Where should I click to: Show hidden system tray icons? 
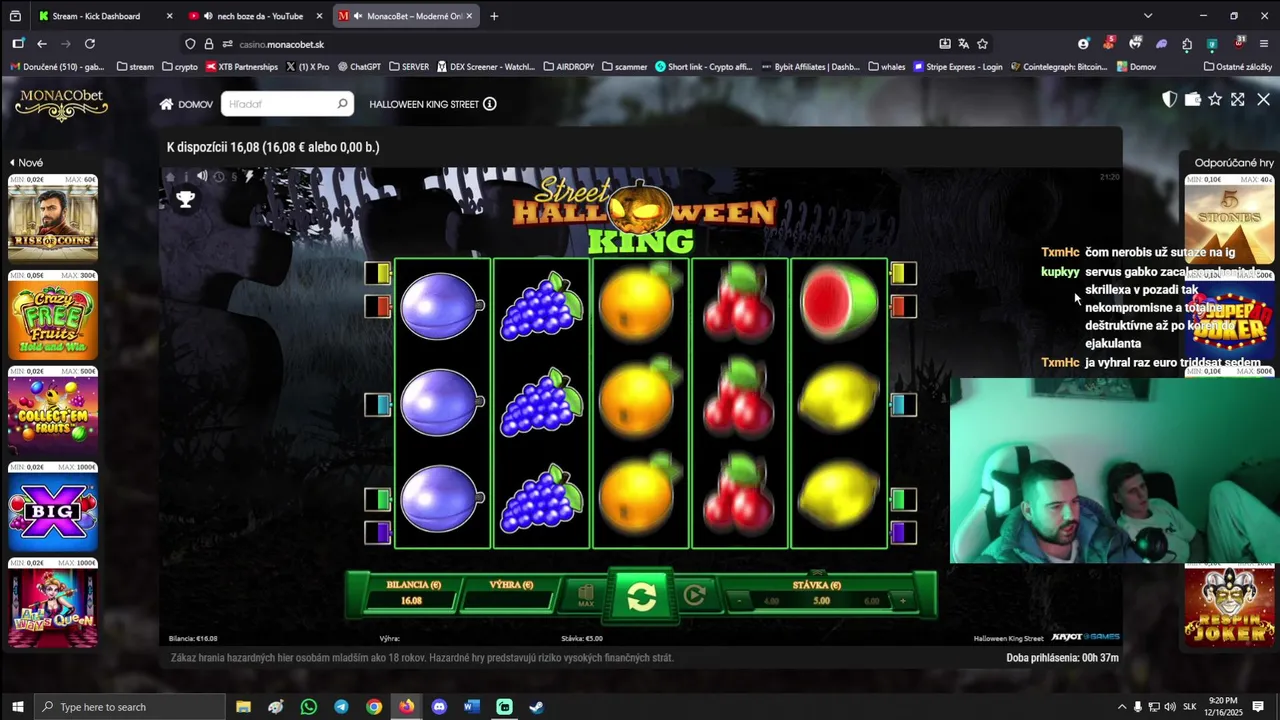pyautogui.click(x=1121, y=707)
